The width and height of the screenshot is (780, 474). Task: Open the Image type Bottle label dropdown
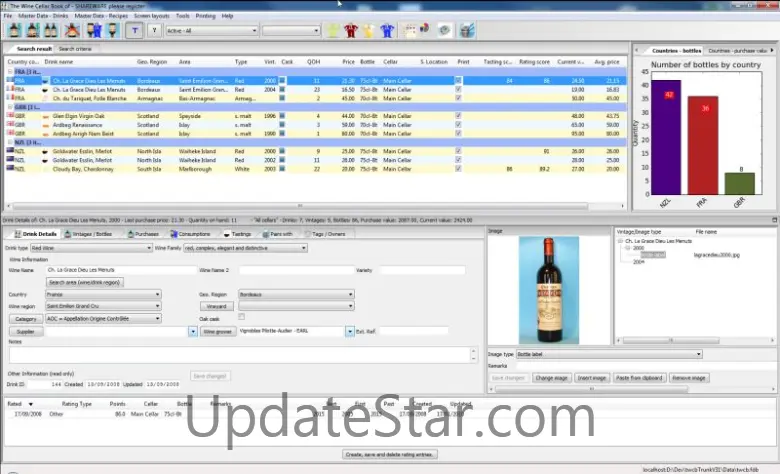tap(609, 354)
